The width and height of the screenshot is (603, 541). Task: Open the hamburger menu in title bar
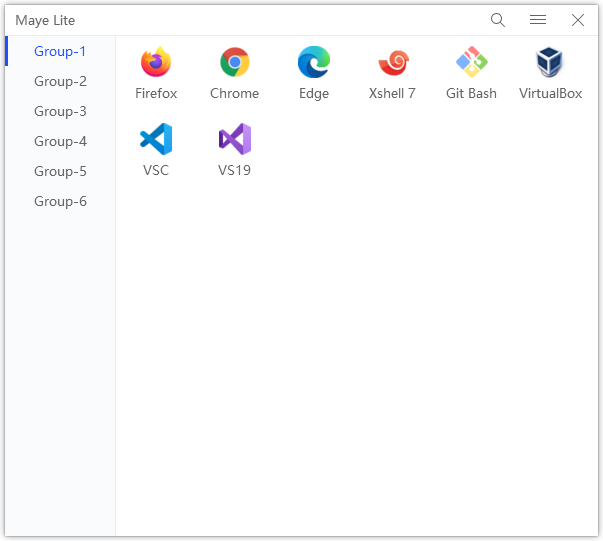538,20
